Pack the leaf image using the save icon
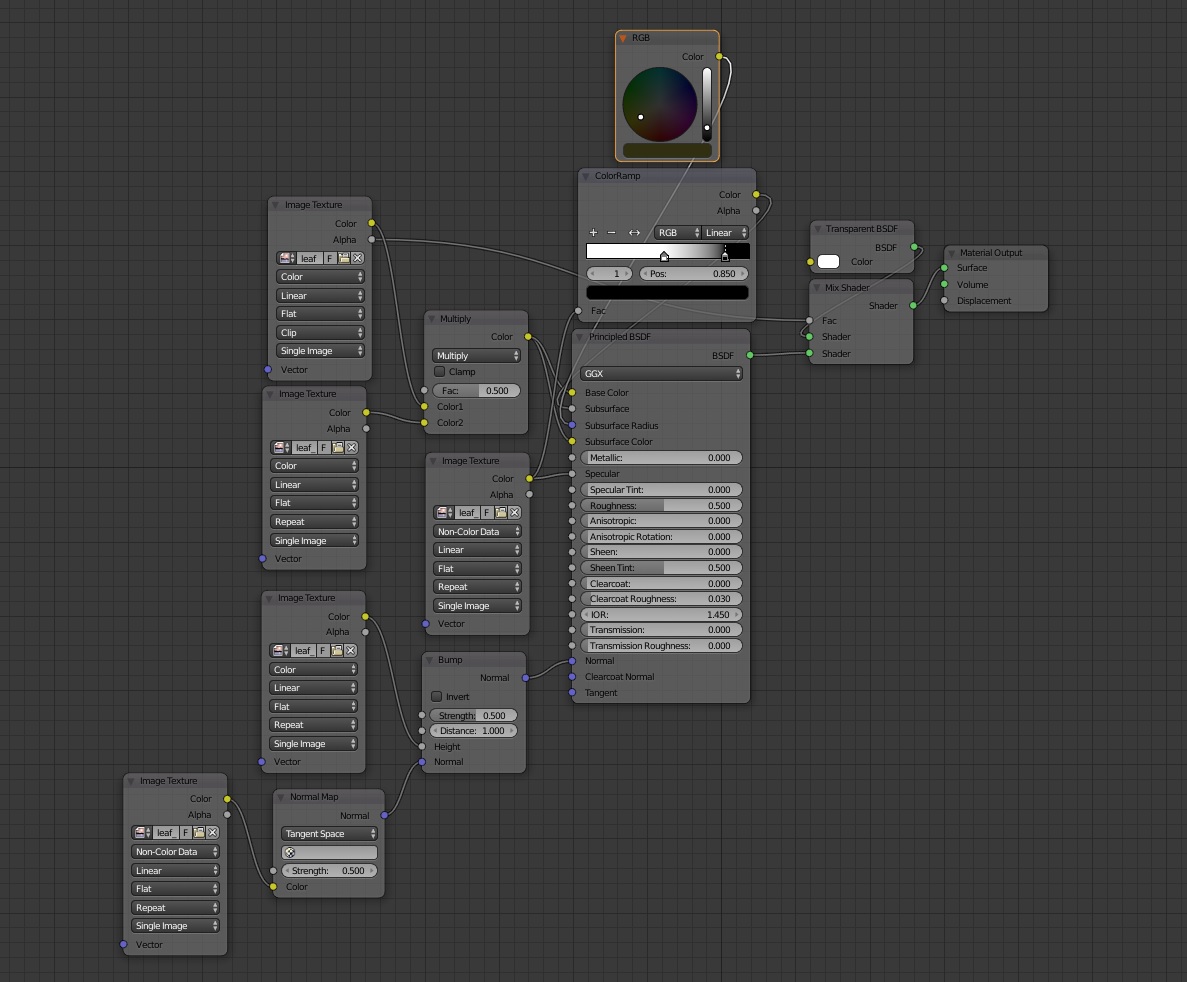The width and height of the screenshot is (1187, 982). pyautogui.click(x=345, y=258)
